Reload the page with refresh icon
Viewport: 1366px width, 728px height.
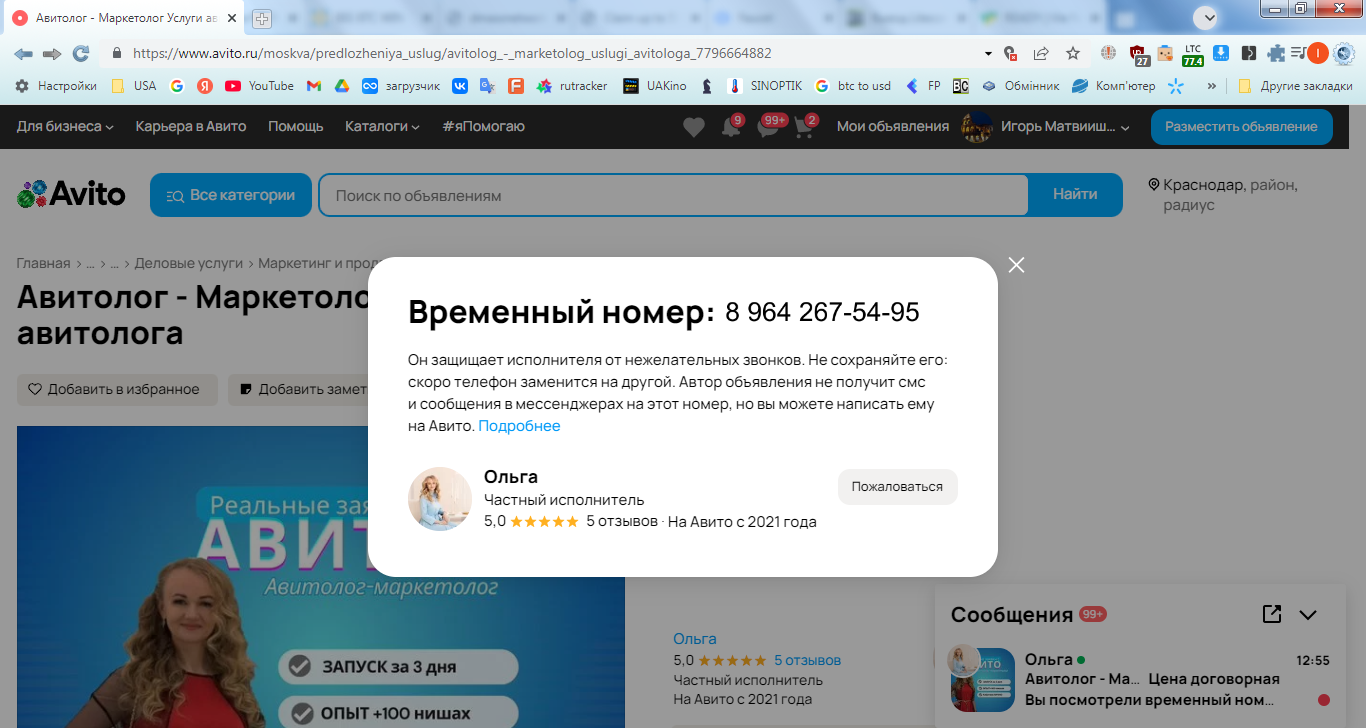pyautogui.click(x=81, y=53)
